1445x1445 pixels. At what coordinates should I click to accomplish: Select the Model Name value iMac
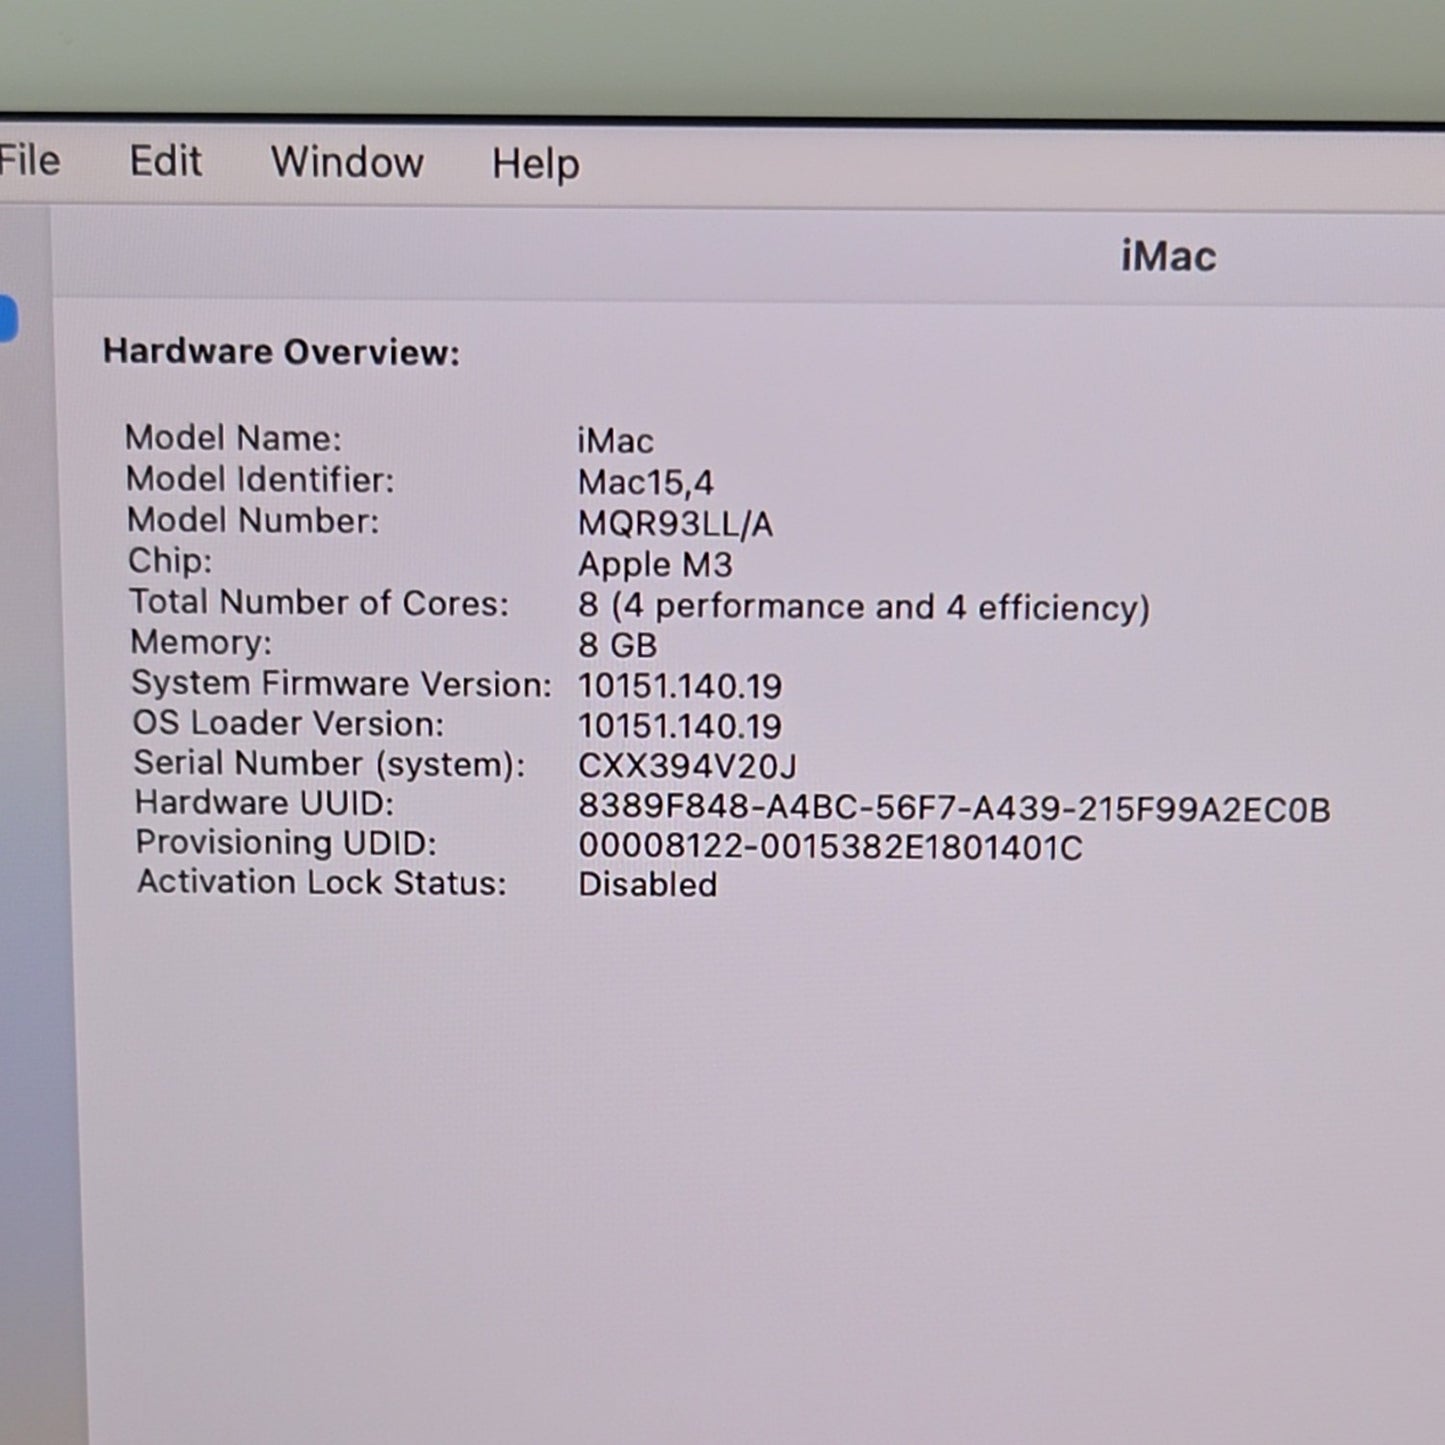tap(615, 441)
